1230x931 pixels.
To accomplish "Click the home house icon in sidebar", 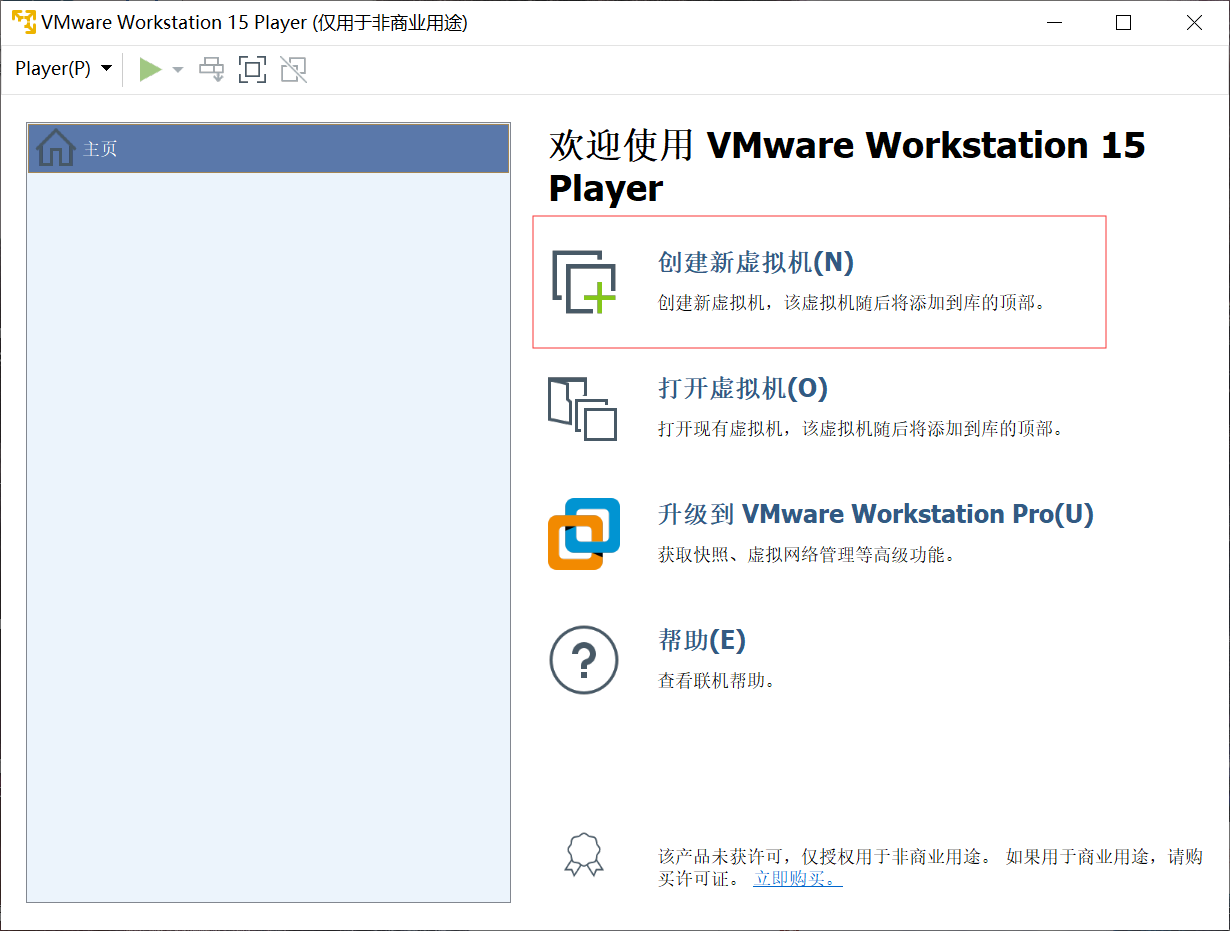I will click(x=56, y=148).
